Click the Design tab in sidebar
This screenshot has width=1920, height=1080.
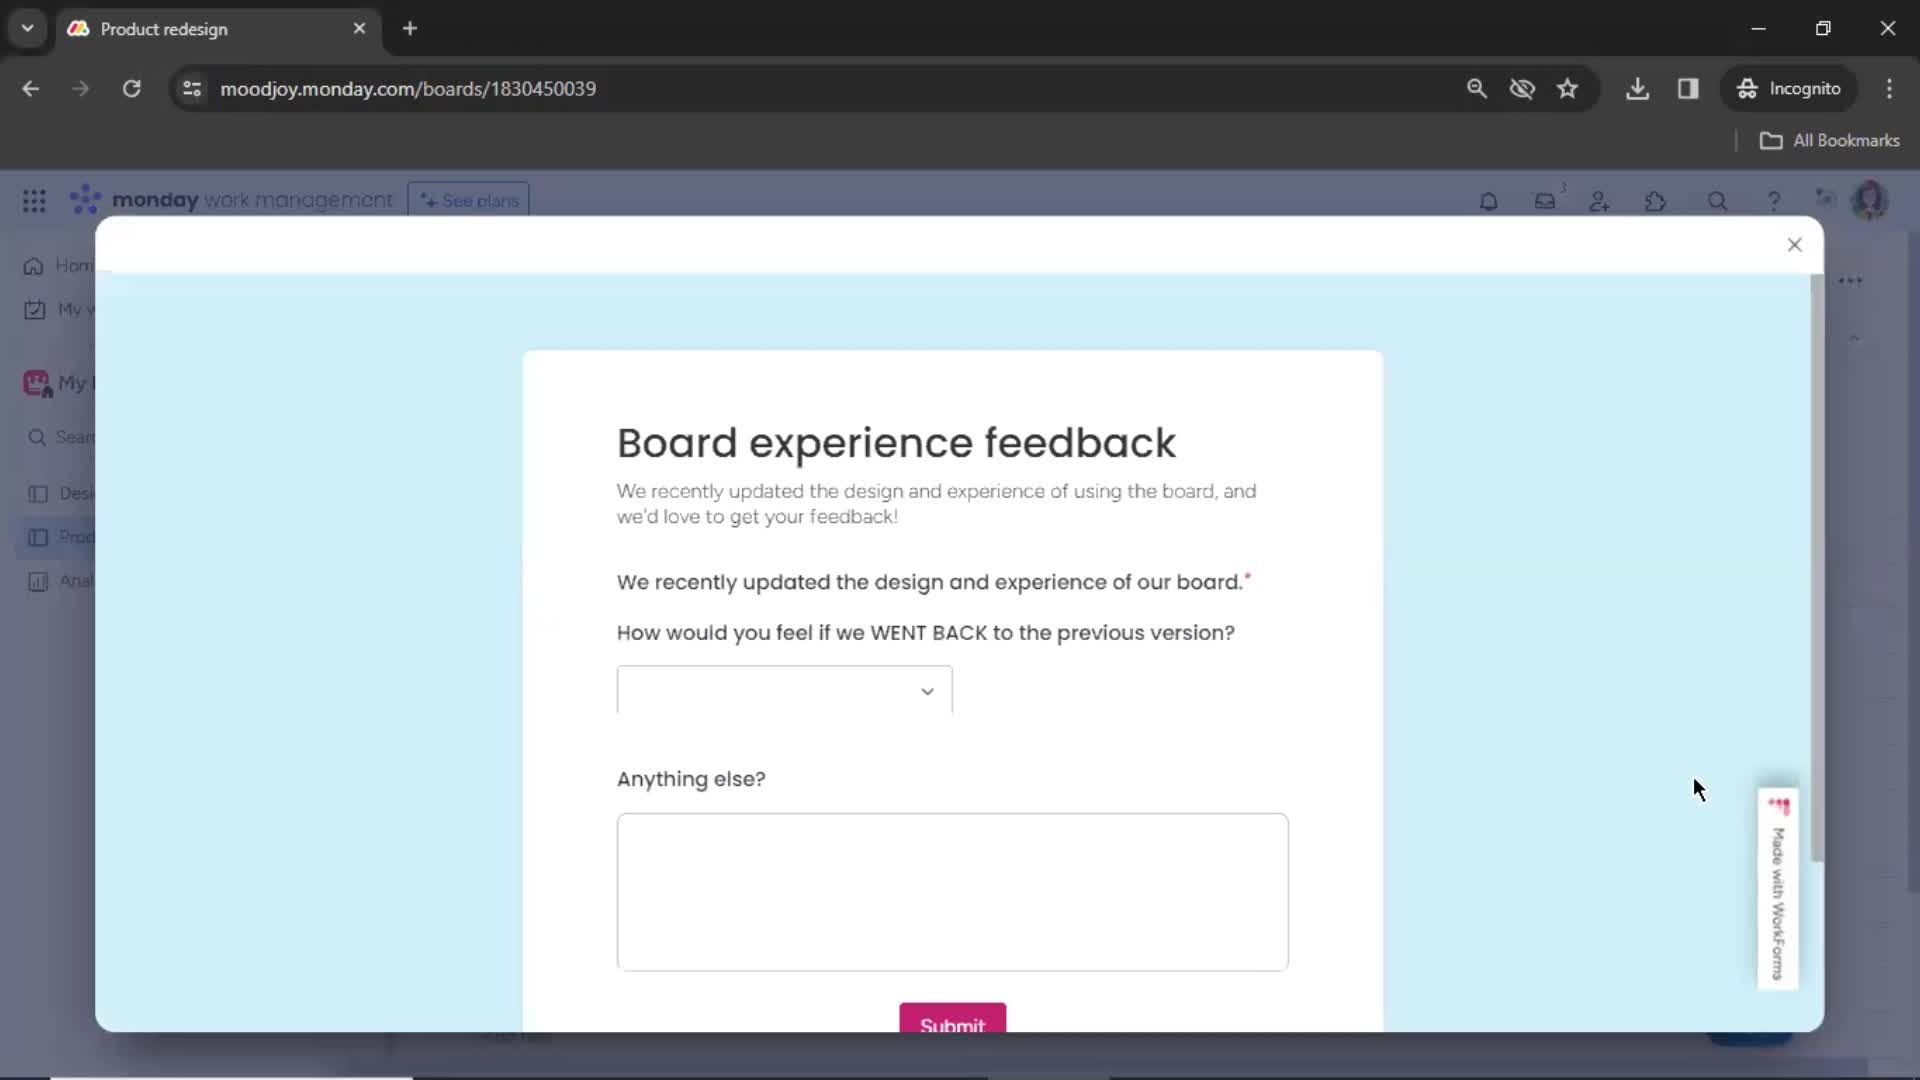coord(73,492)
